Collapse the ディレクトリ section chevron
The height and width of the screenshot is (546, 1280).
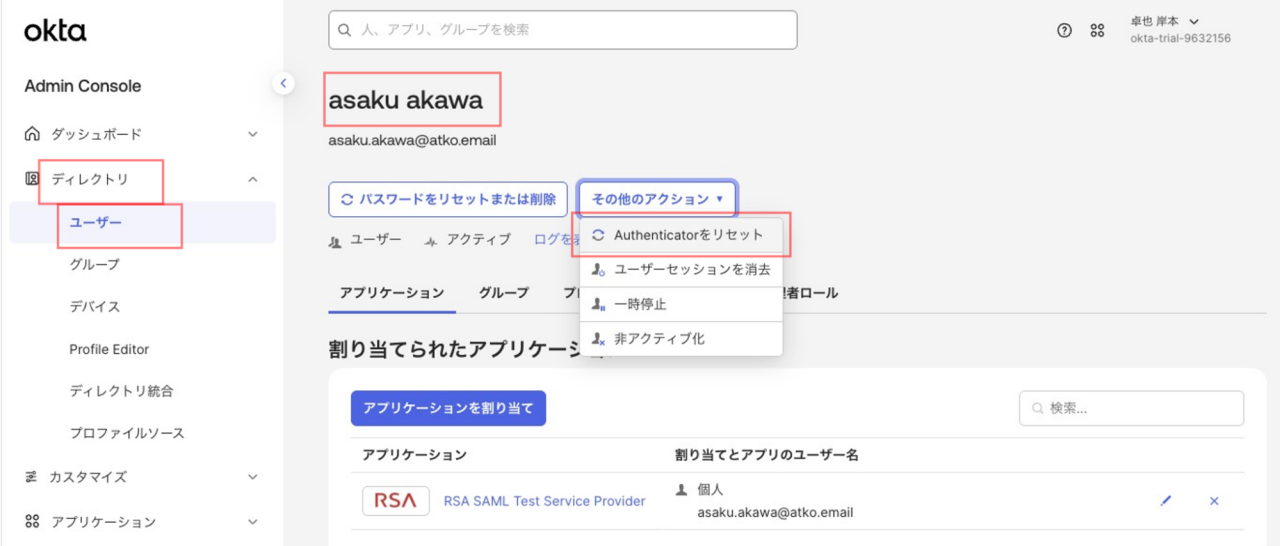tap(253, 180)
